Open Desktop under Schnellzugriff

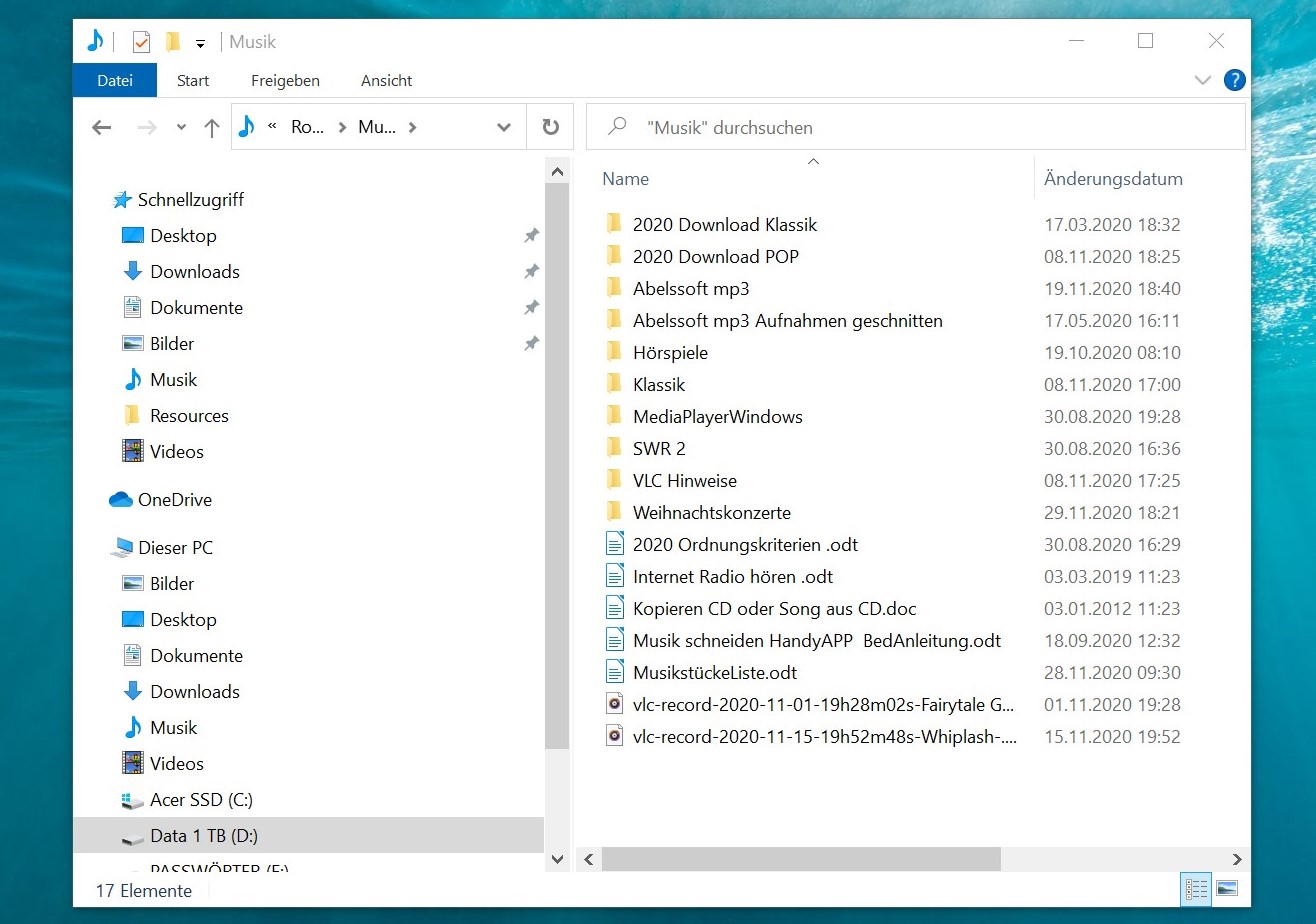(183, 235)
